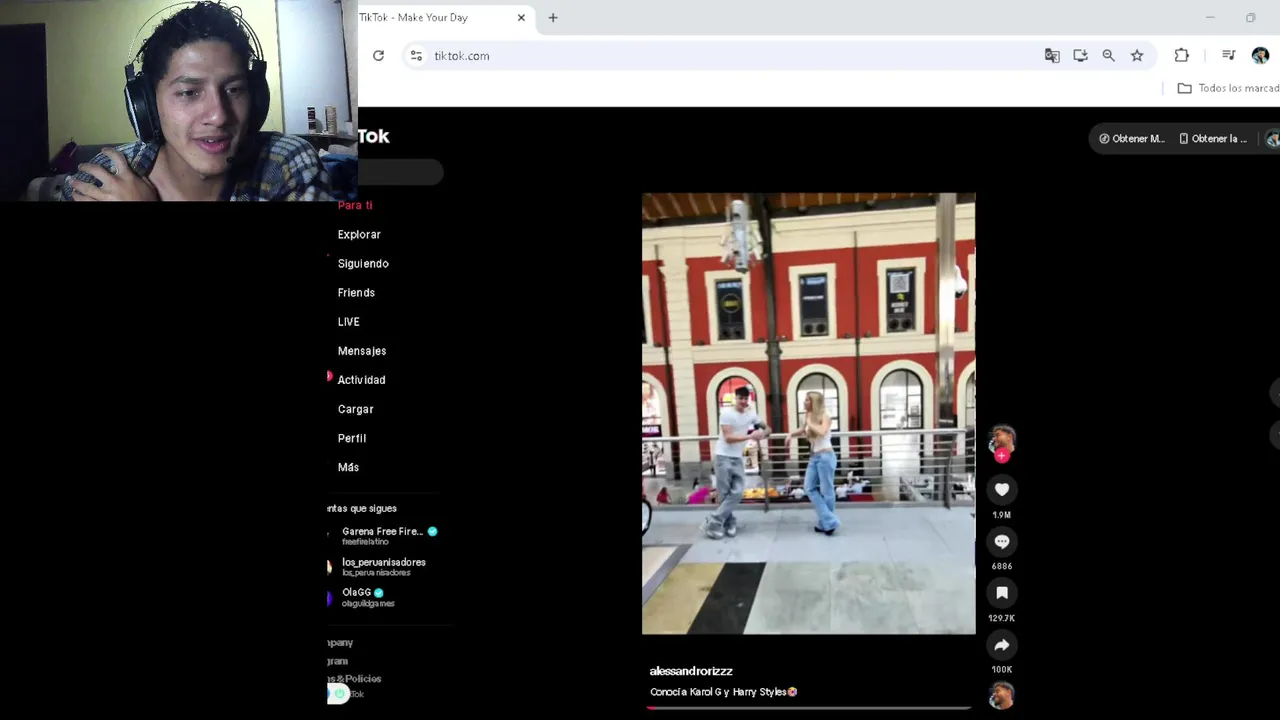Click the Conocía Karol G y Harry Styles caption
1280x720 pixels.
[x=723, y=692]
